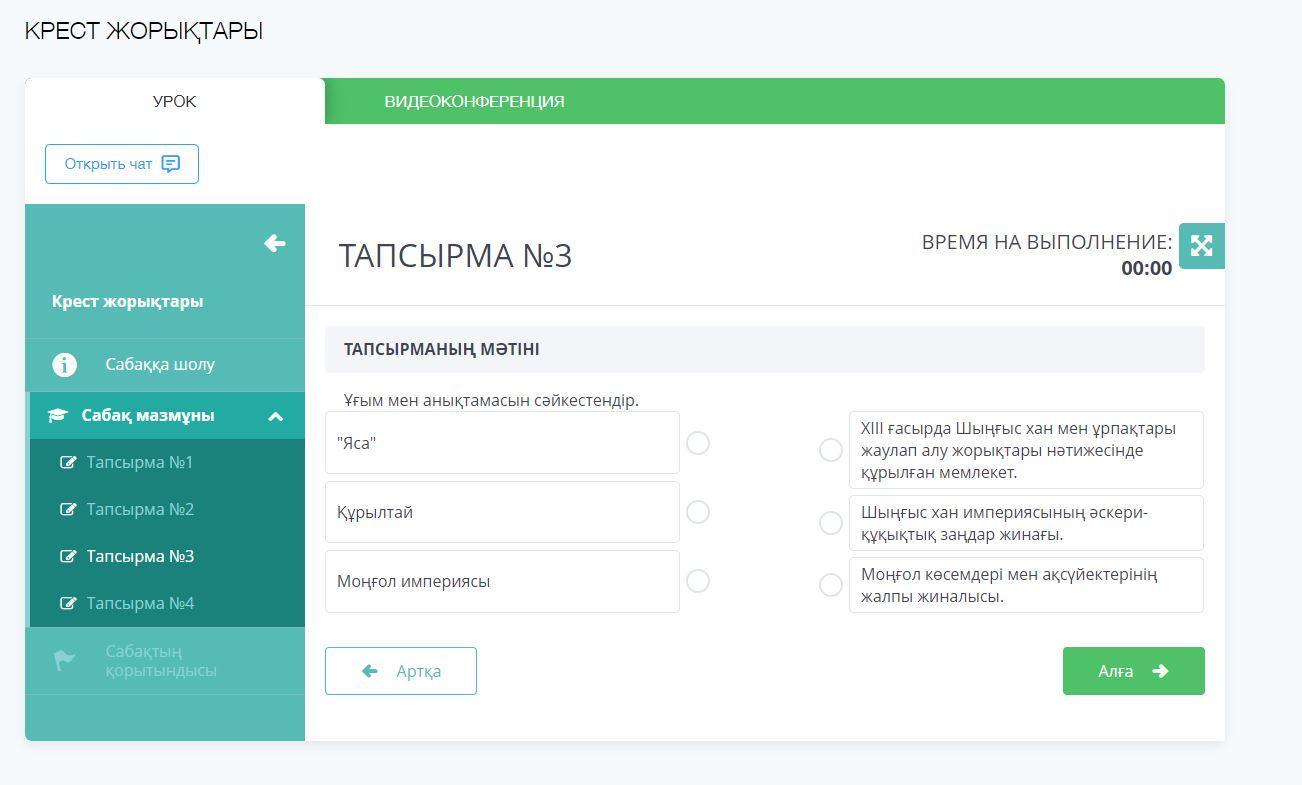Select the radio button next to Құрылтай
Image resolution: width=1302 pixels, height=785 pixels.
pos(698,512)
